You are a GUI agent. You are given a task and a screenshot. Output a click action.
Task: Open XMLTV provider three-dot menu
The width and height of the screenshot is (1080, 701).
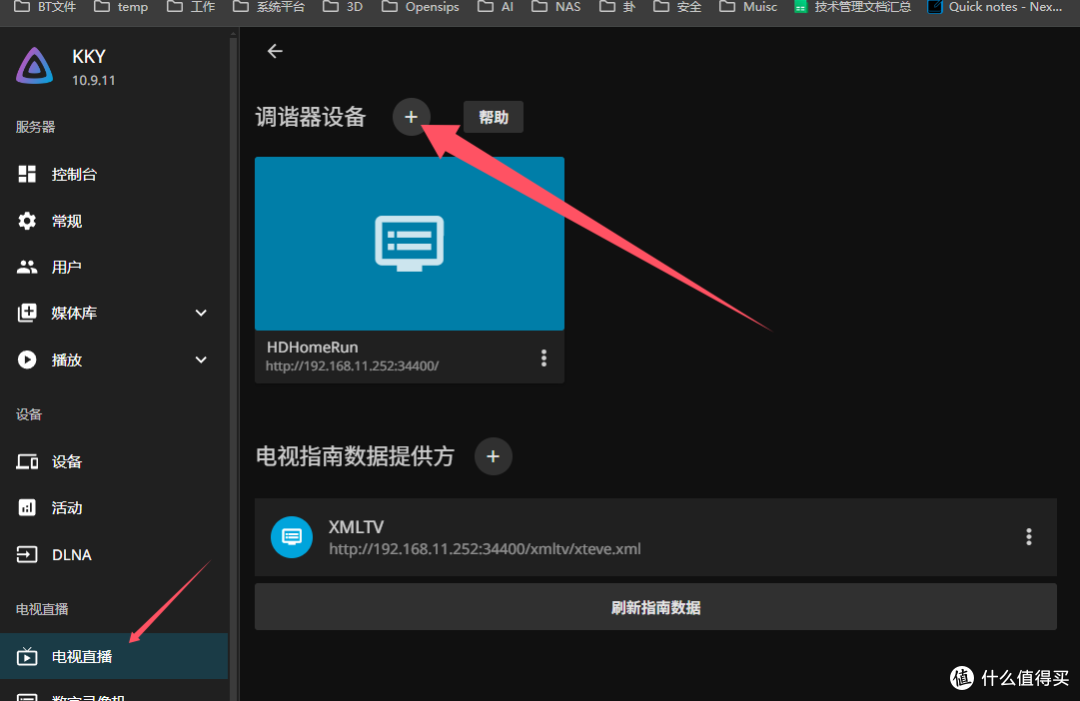pos(1028,537)
